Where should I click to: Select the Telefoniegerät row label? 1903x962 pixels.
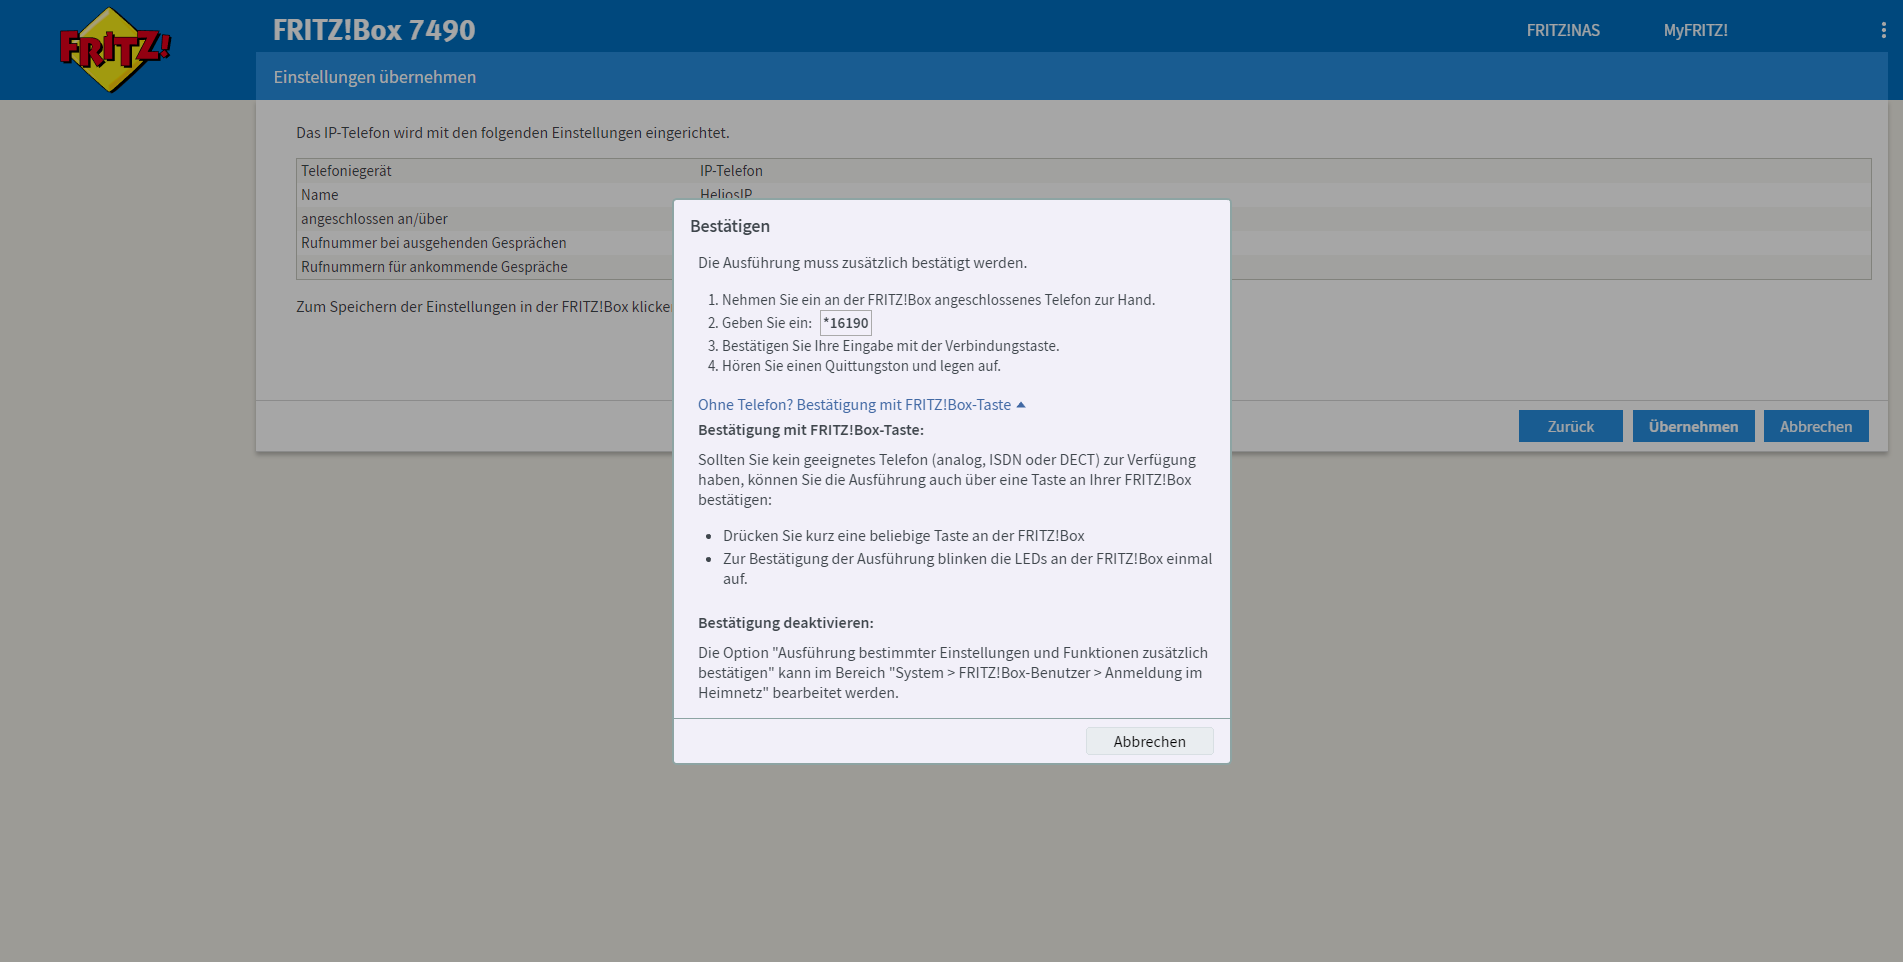tap(346, 171)
